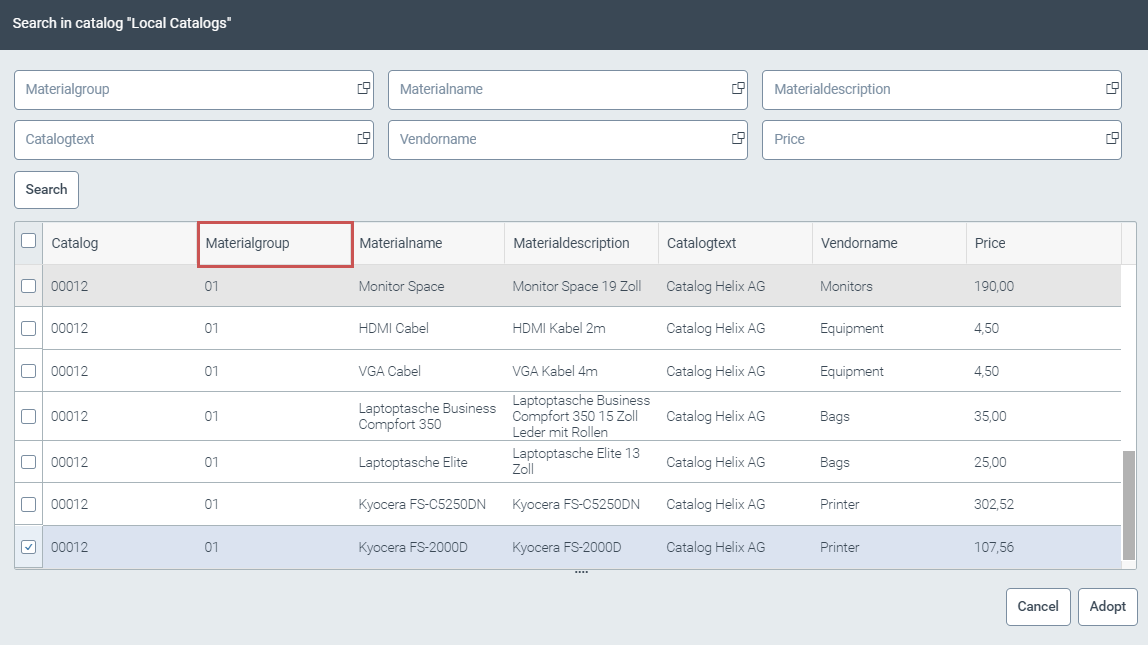The image size is (1148, 645).
Task: Open value help for Materialdescription field
Action: pos(1110,89)
